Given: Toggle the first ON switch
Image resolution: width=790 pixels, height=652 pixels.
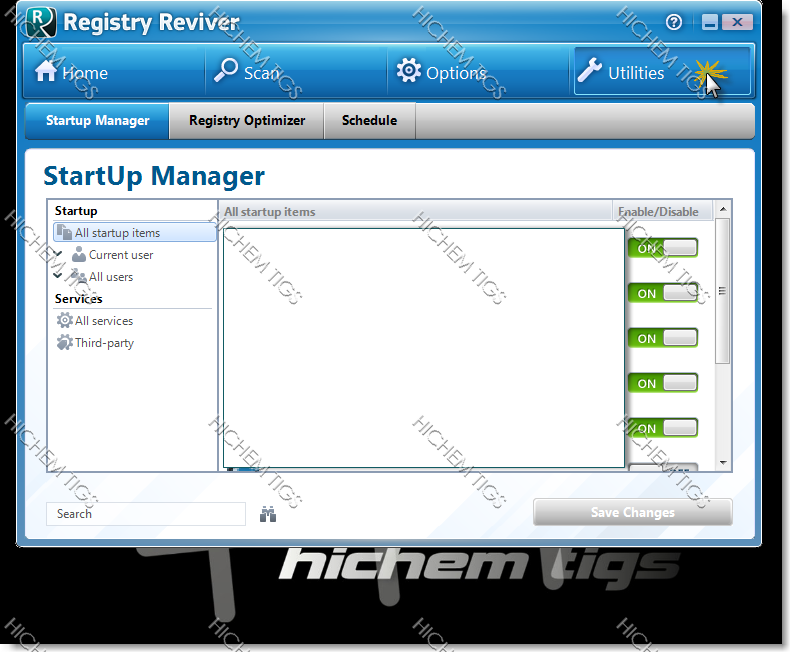Looking at the screenshot, I should tap(663, 248).
